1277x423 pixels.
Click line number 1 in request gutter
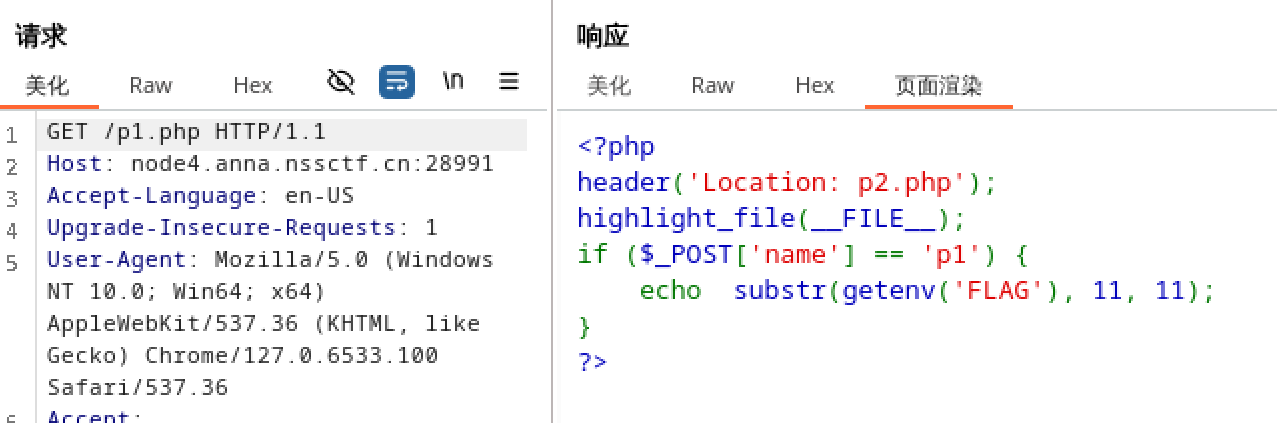[x=11, y=134]
